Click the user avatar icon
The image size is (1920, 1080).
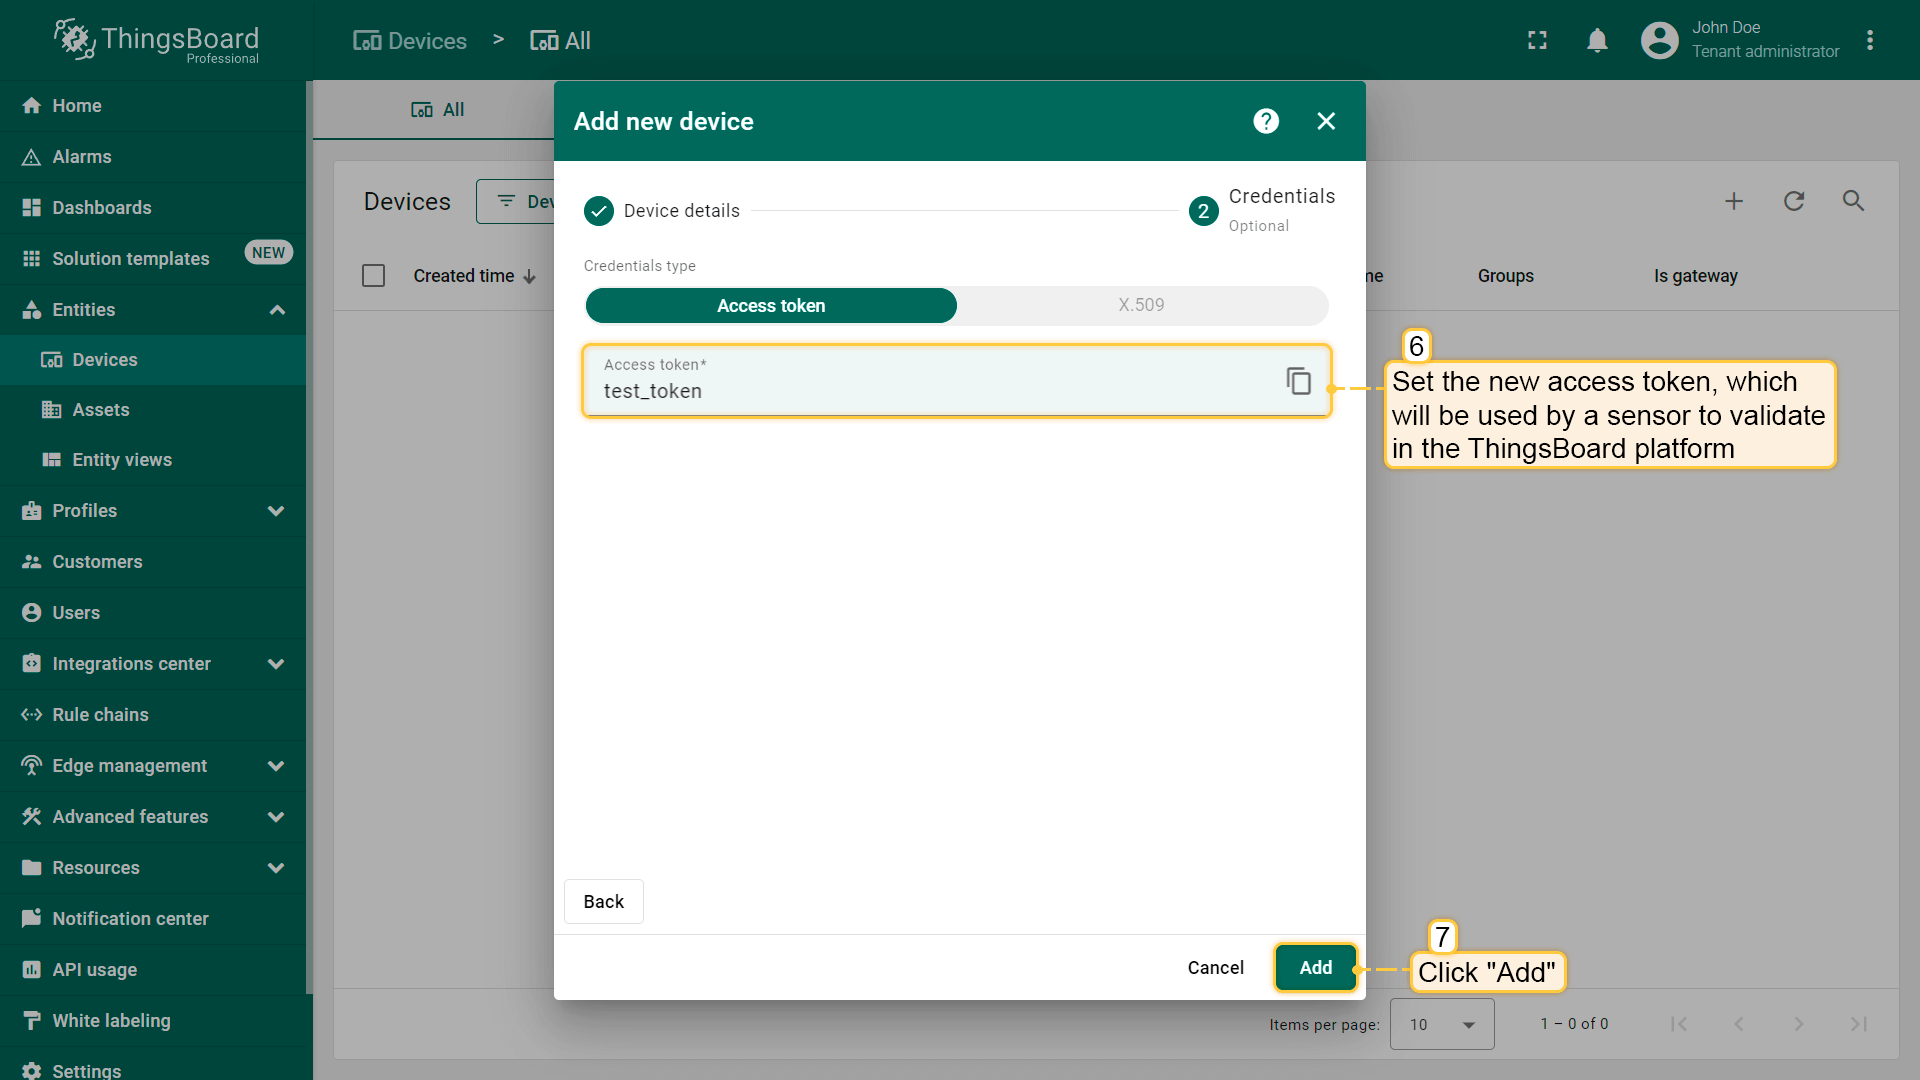click(x=1659, y=41)
